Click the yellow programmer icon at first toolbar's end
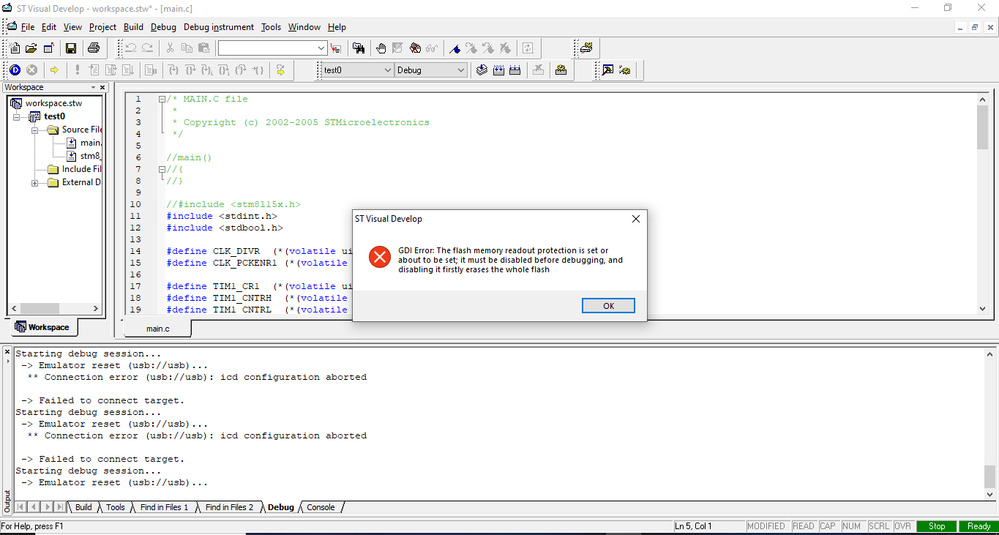This screenshot has height=535, width=999. (587, 48)
